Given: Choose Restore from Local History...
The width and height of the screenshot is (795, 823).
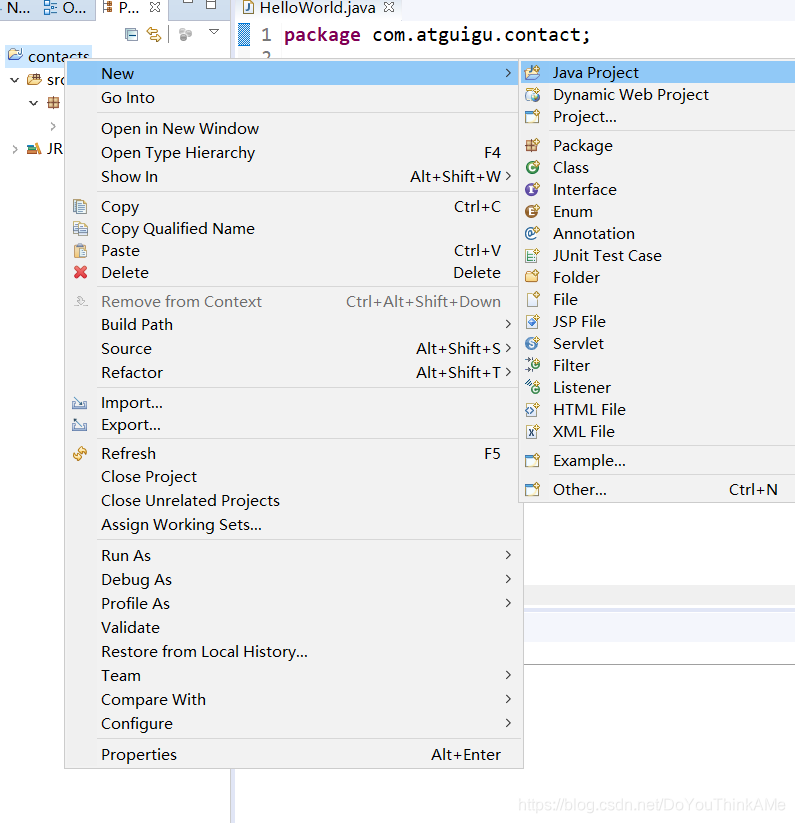Looking at the screenshot, I should click(x=294, y=652).
